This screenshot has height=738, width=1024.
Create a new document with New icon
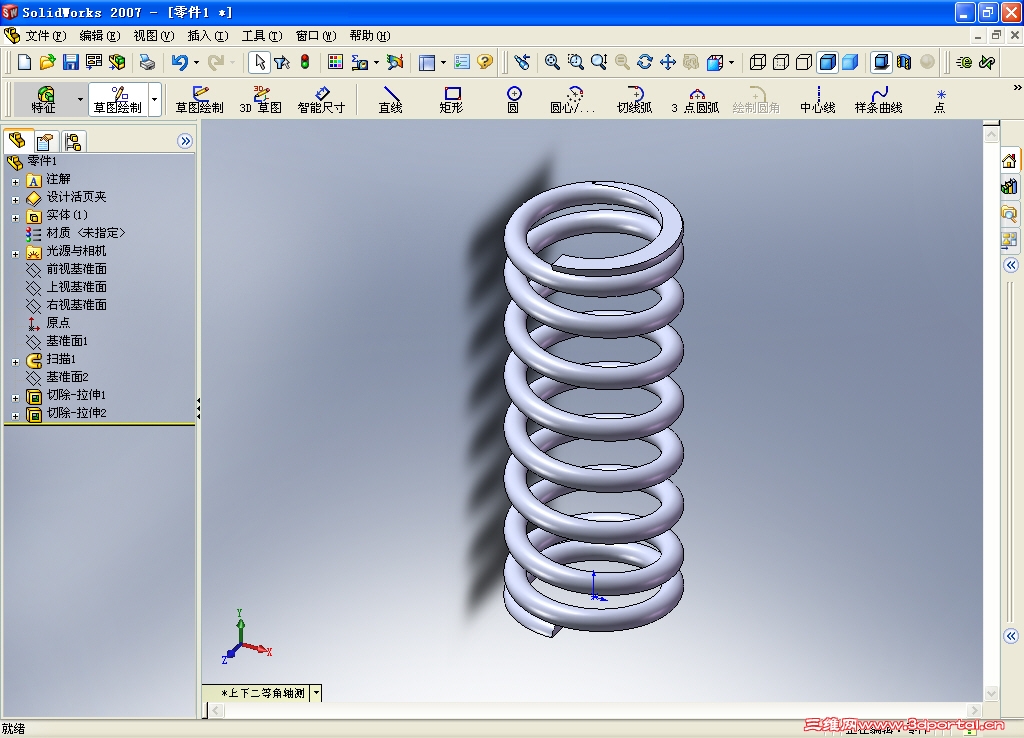point(24,62)
